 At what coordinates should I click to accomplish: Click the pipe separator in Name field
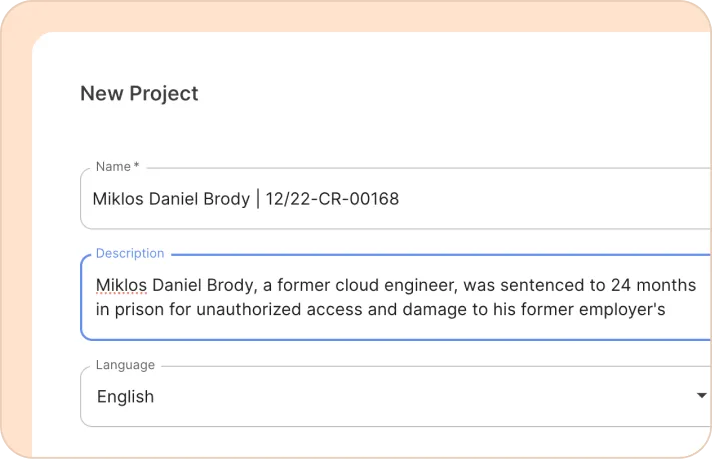click(x=257, y=199)
